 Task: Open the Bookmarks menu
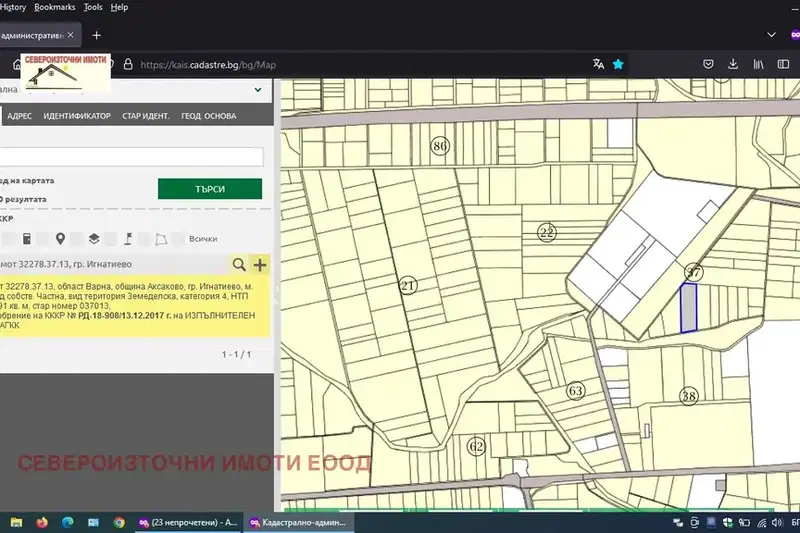pyautogui.click(x=55, y=7)
